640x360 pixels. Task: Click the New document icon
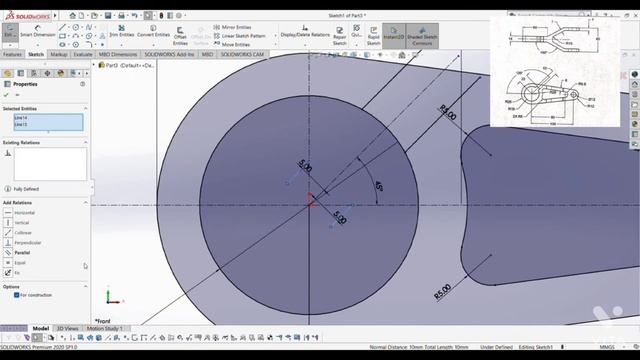pyautogui.click(x=81, y=16)
